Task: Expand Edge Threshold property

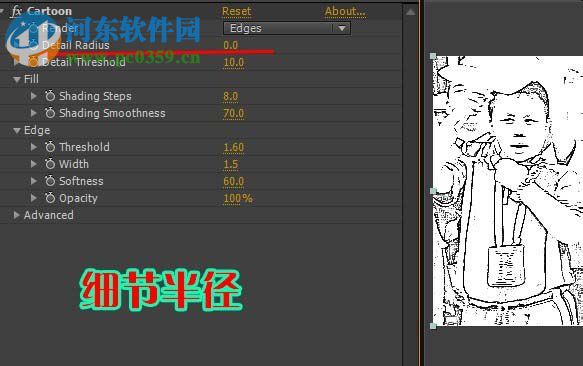Action: (x=33, y=147)
